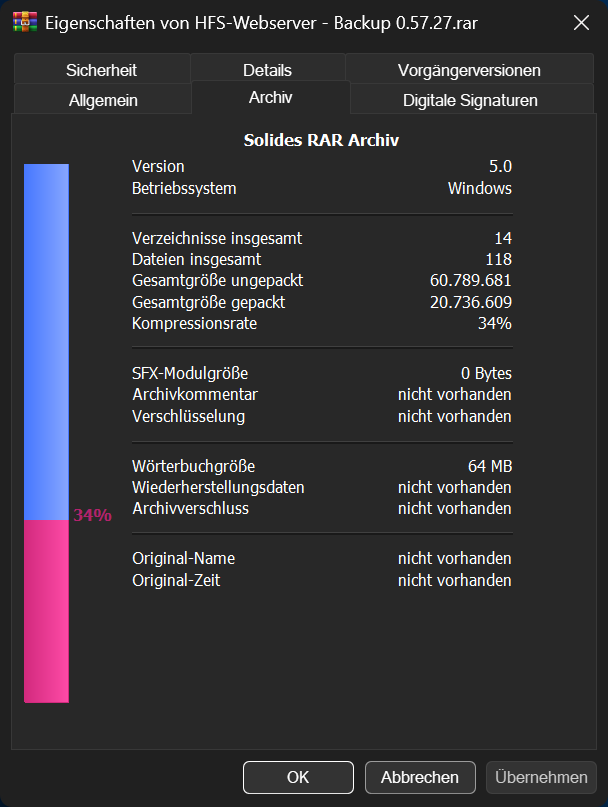Click the pink section of the compression bar

(46, 610)
